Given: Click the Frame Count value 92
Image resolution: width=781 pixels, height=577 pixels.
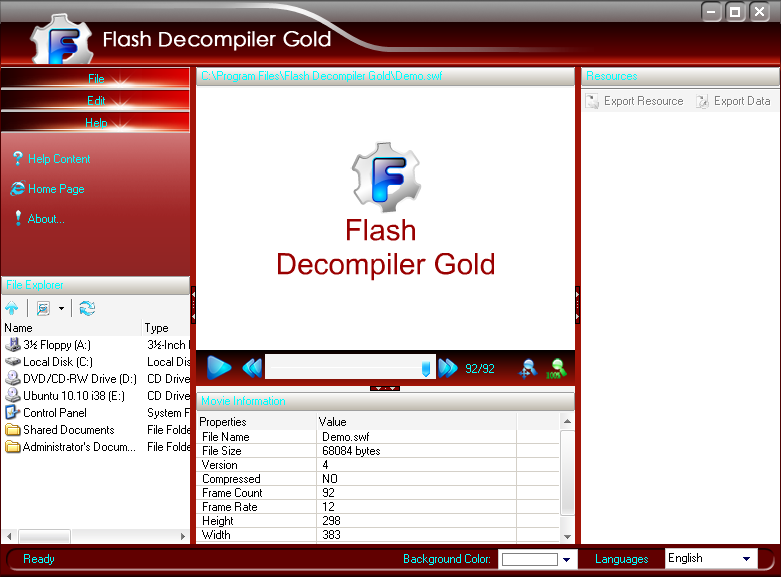Looking at the screenshot, I should 328,493.
